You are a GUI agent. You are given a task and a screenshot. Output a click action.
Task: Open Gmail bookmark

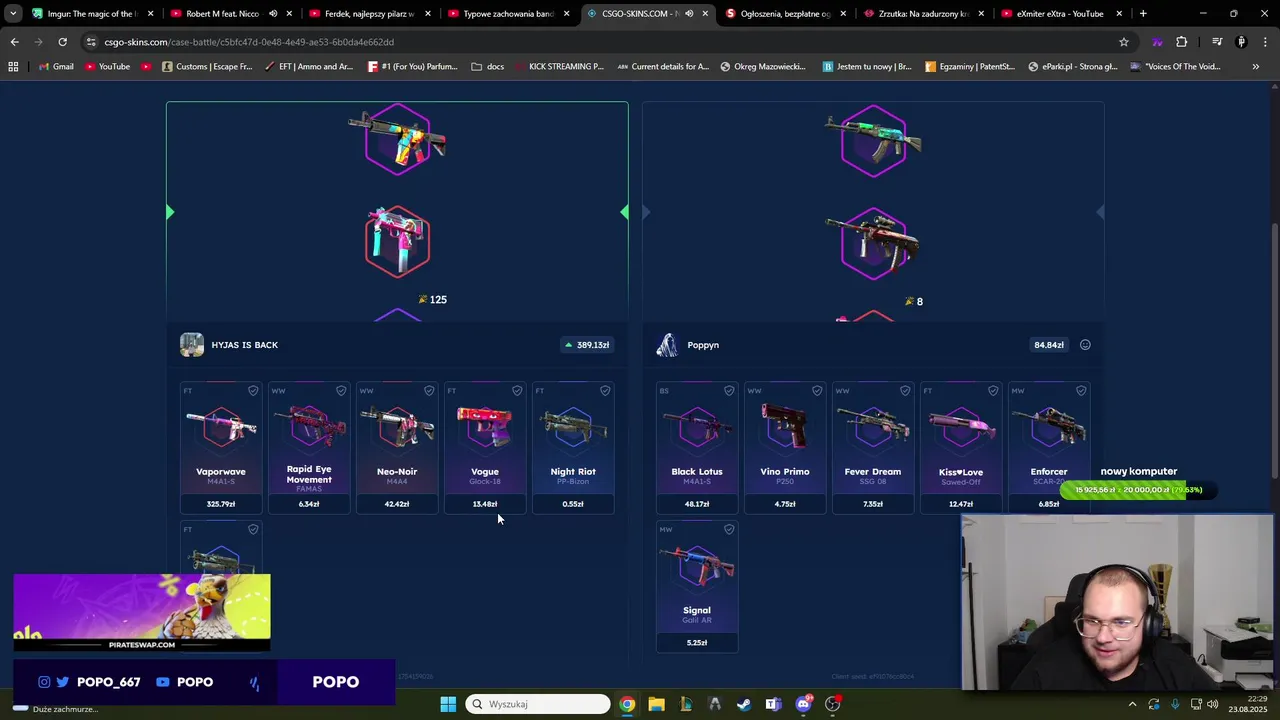click(55, 67)
